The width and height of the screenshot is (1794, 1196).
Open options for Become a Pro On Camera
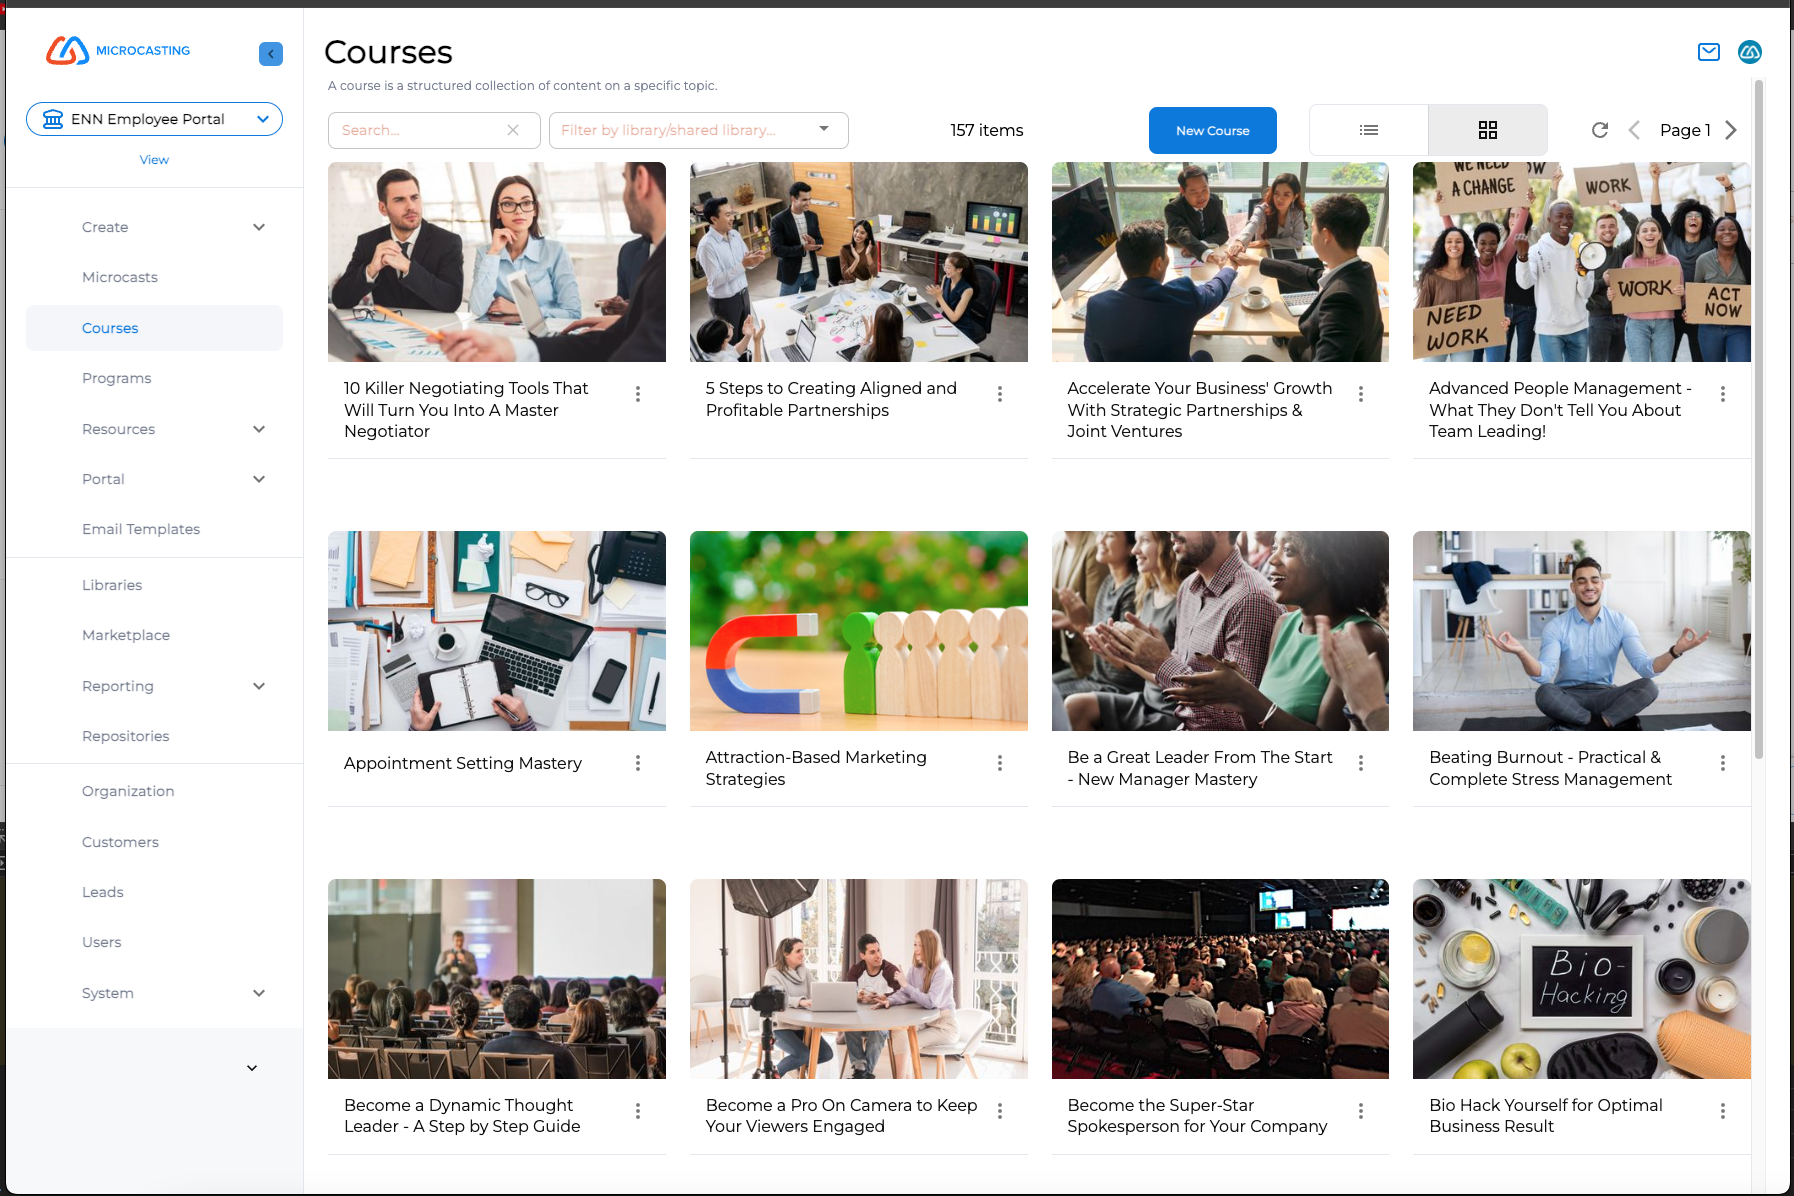[1000, 1111]
